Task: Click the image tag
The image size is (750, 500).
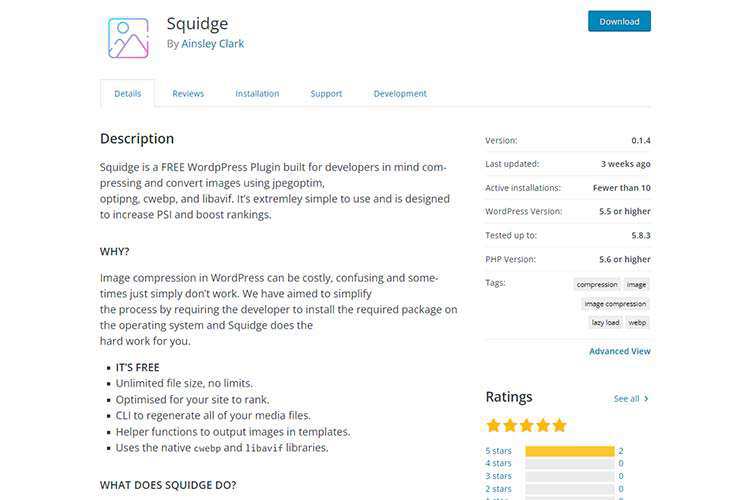Action: point(637,284)
